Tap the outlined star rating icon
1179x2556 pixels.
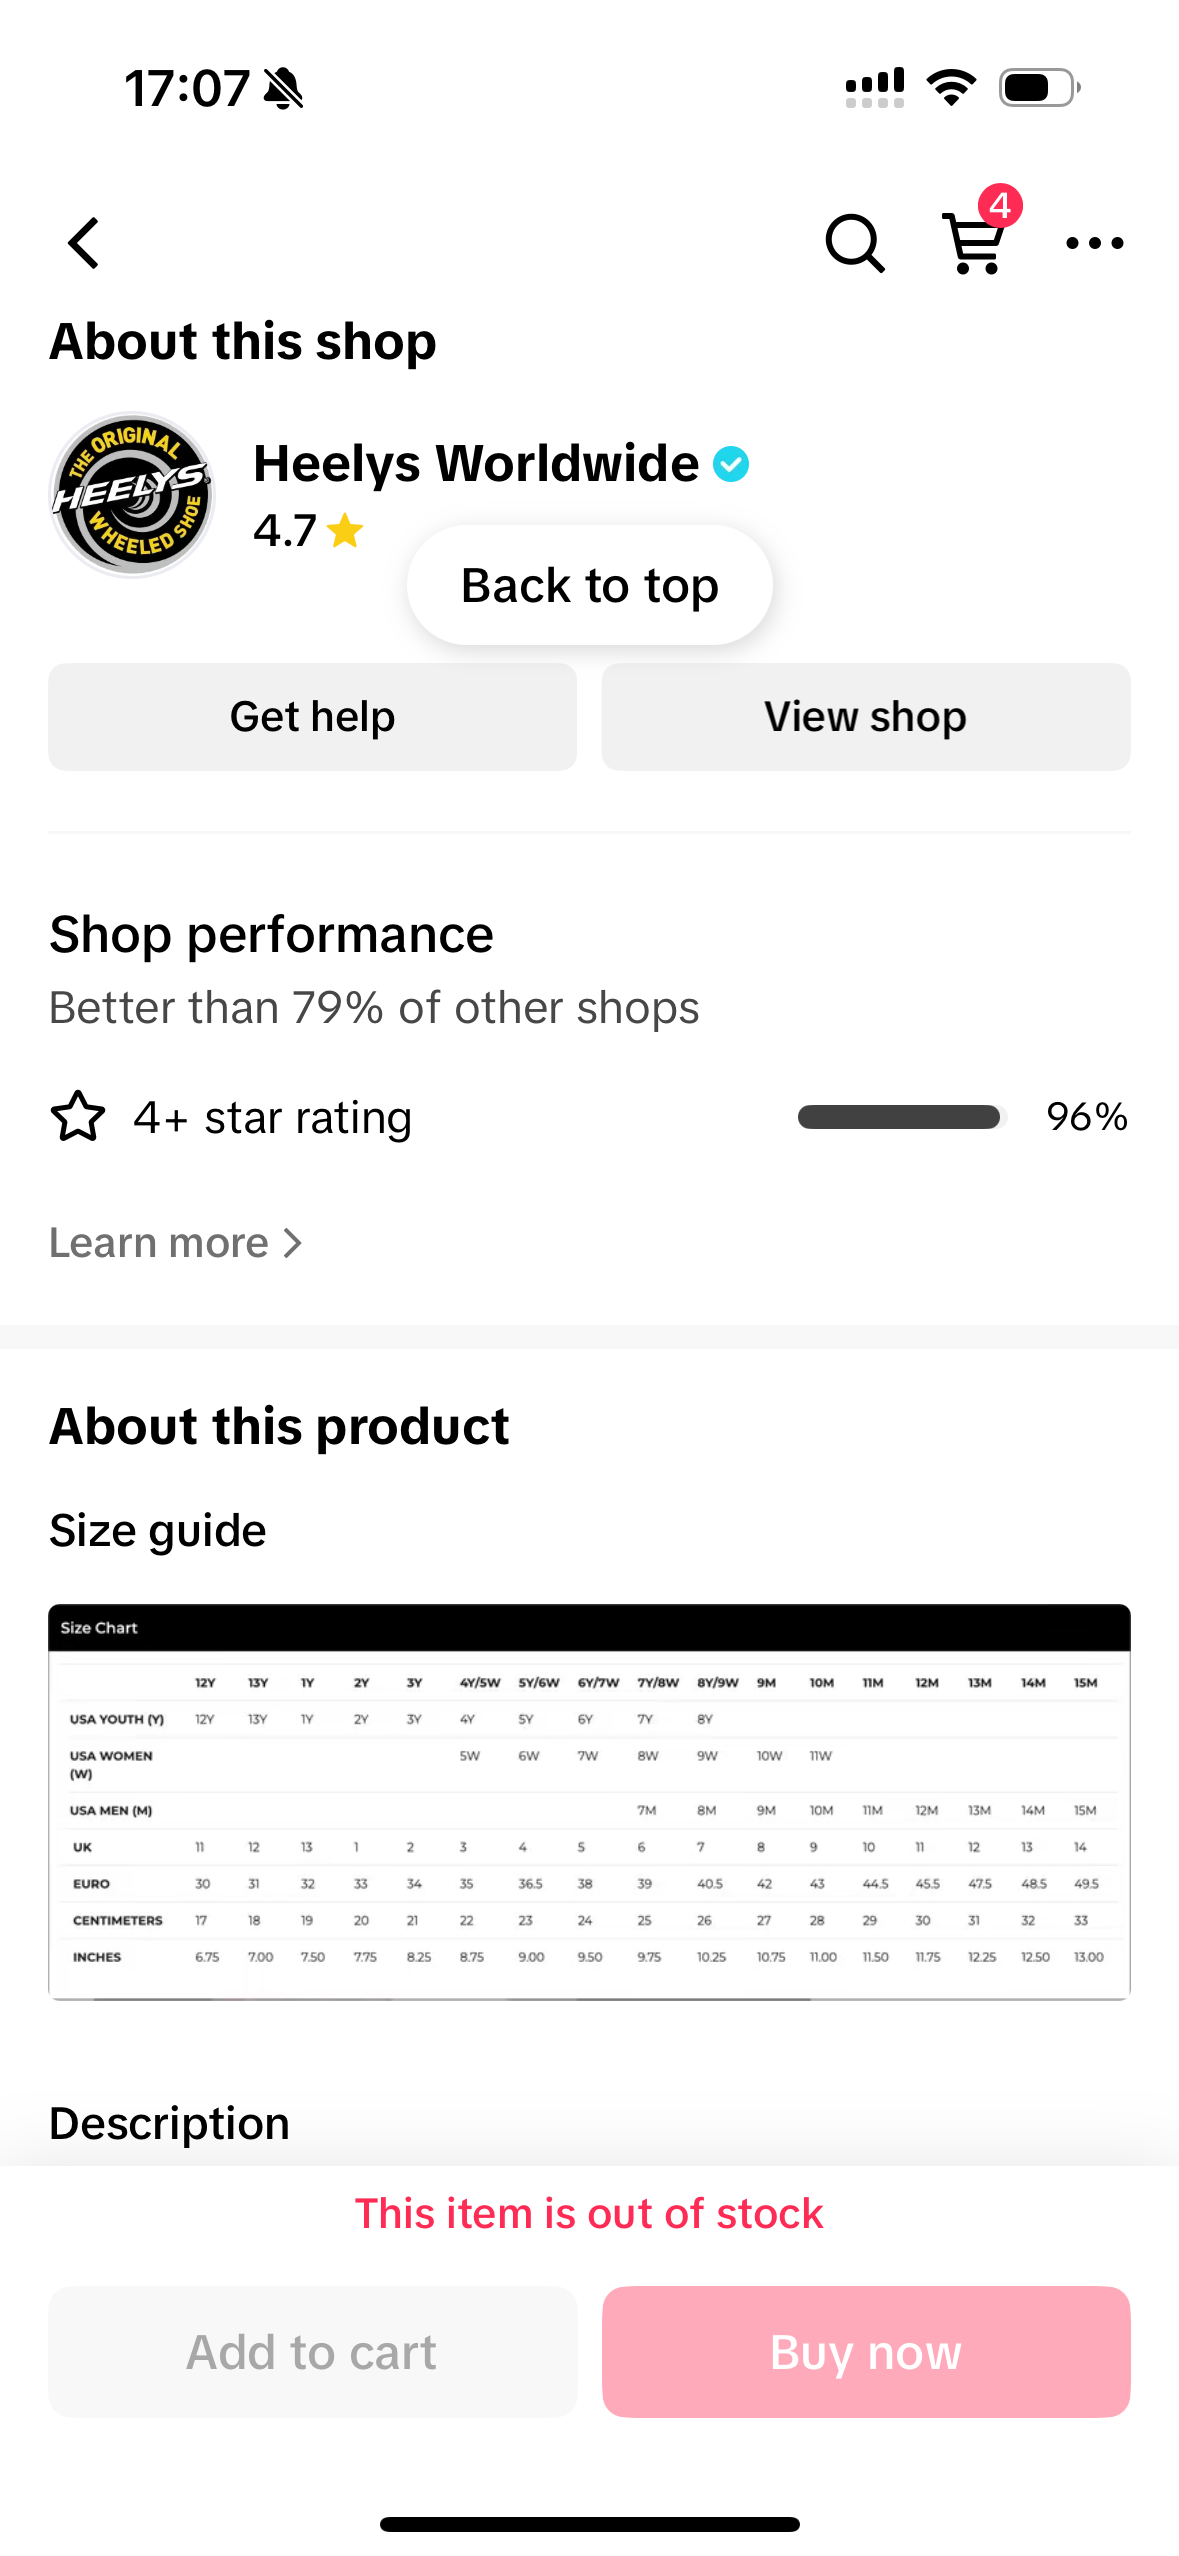[77, 1117]
